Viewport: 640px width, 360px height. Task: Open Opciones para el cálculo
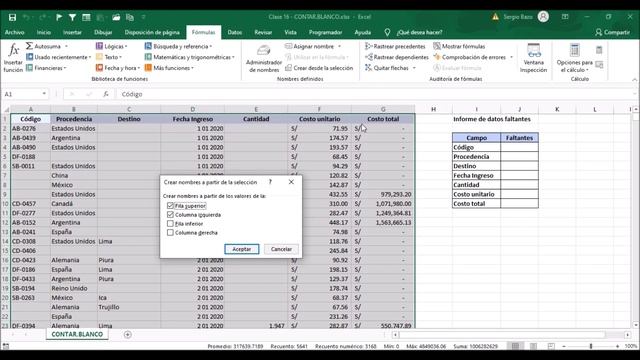pos(574,58)
